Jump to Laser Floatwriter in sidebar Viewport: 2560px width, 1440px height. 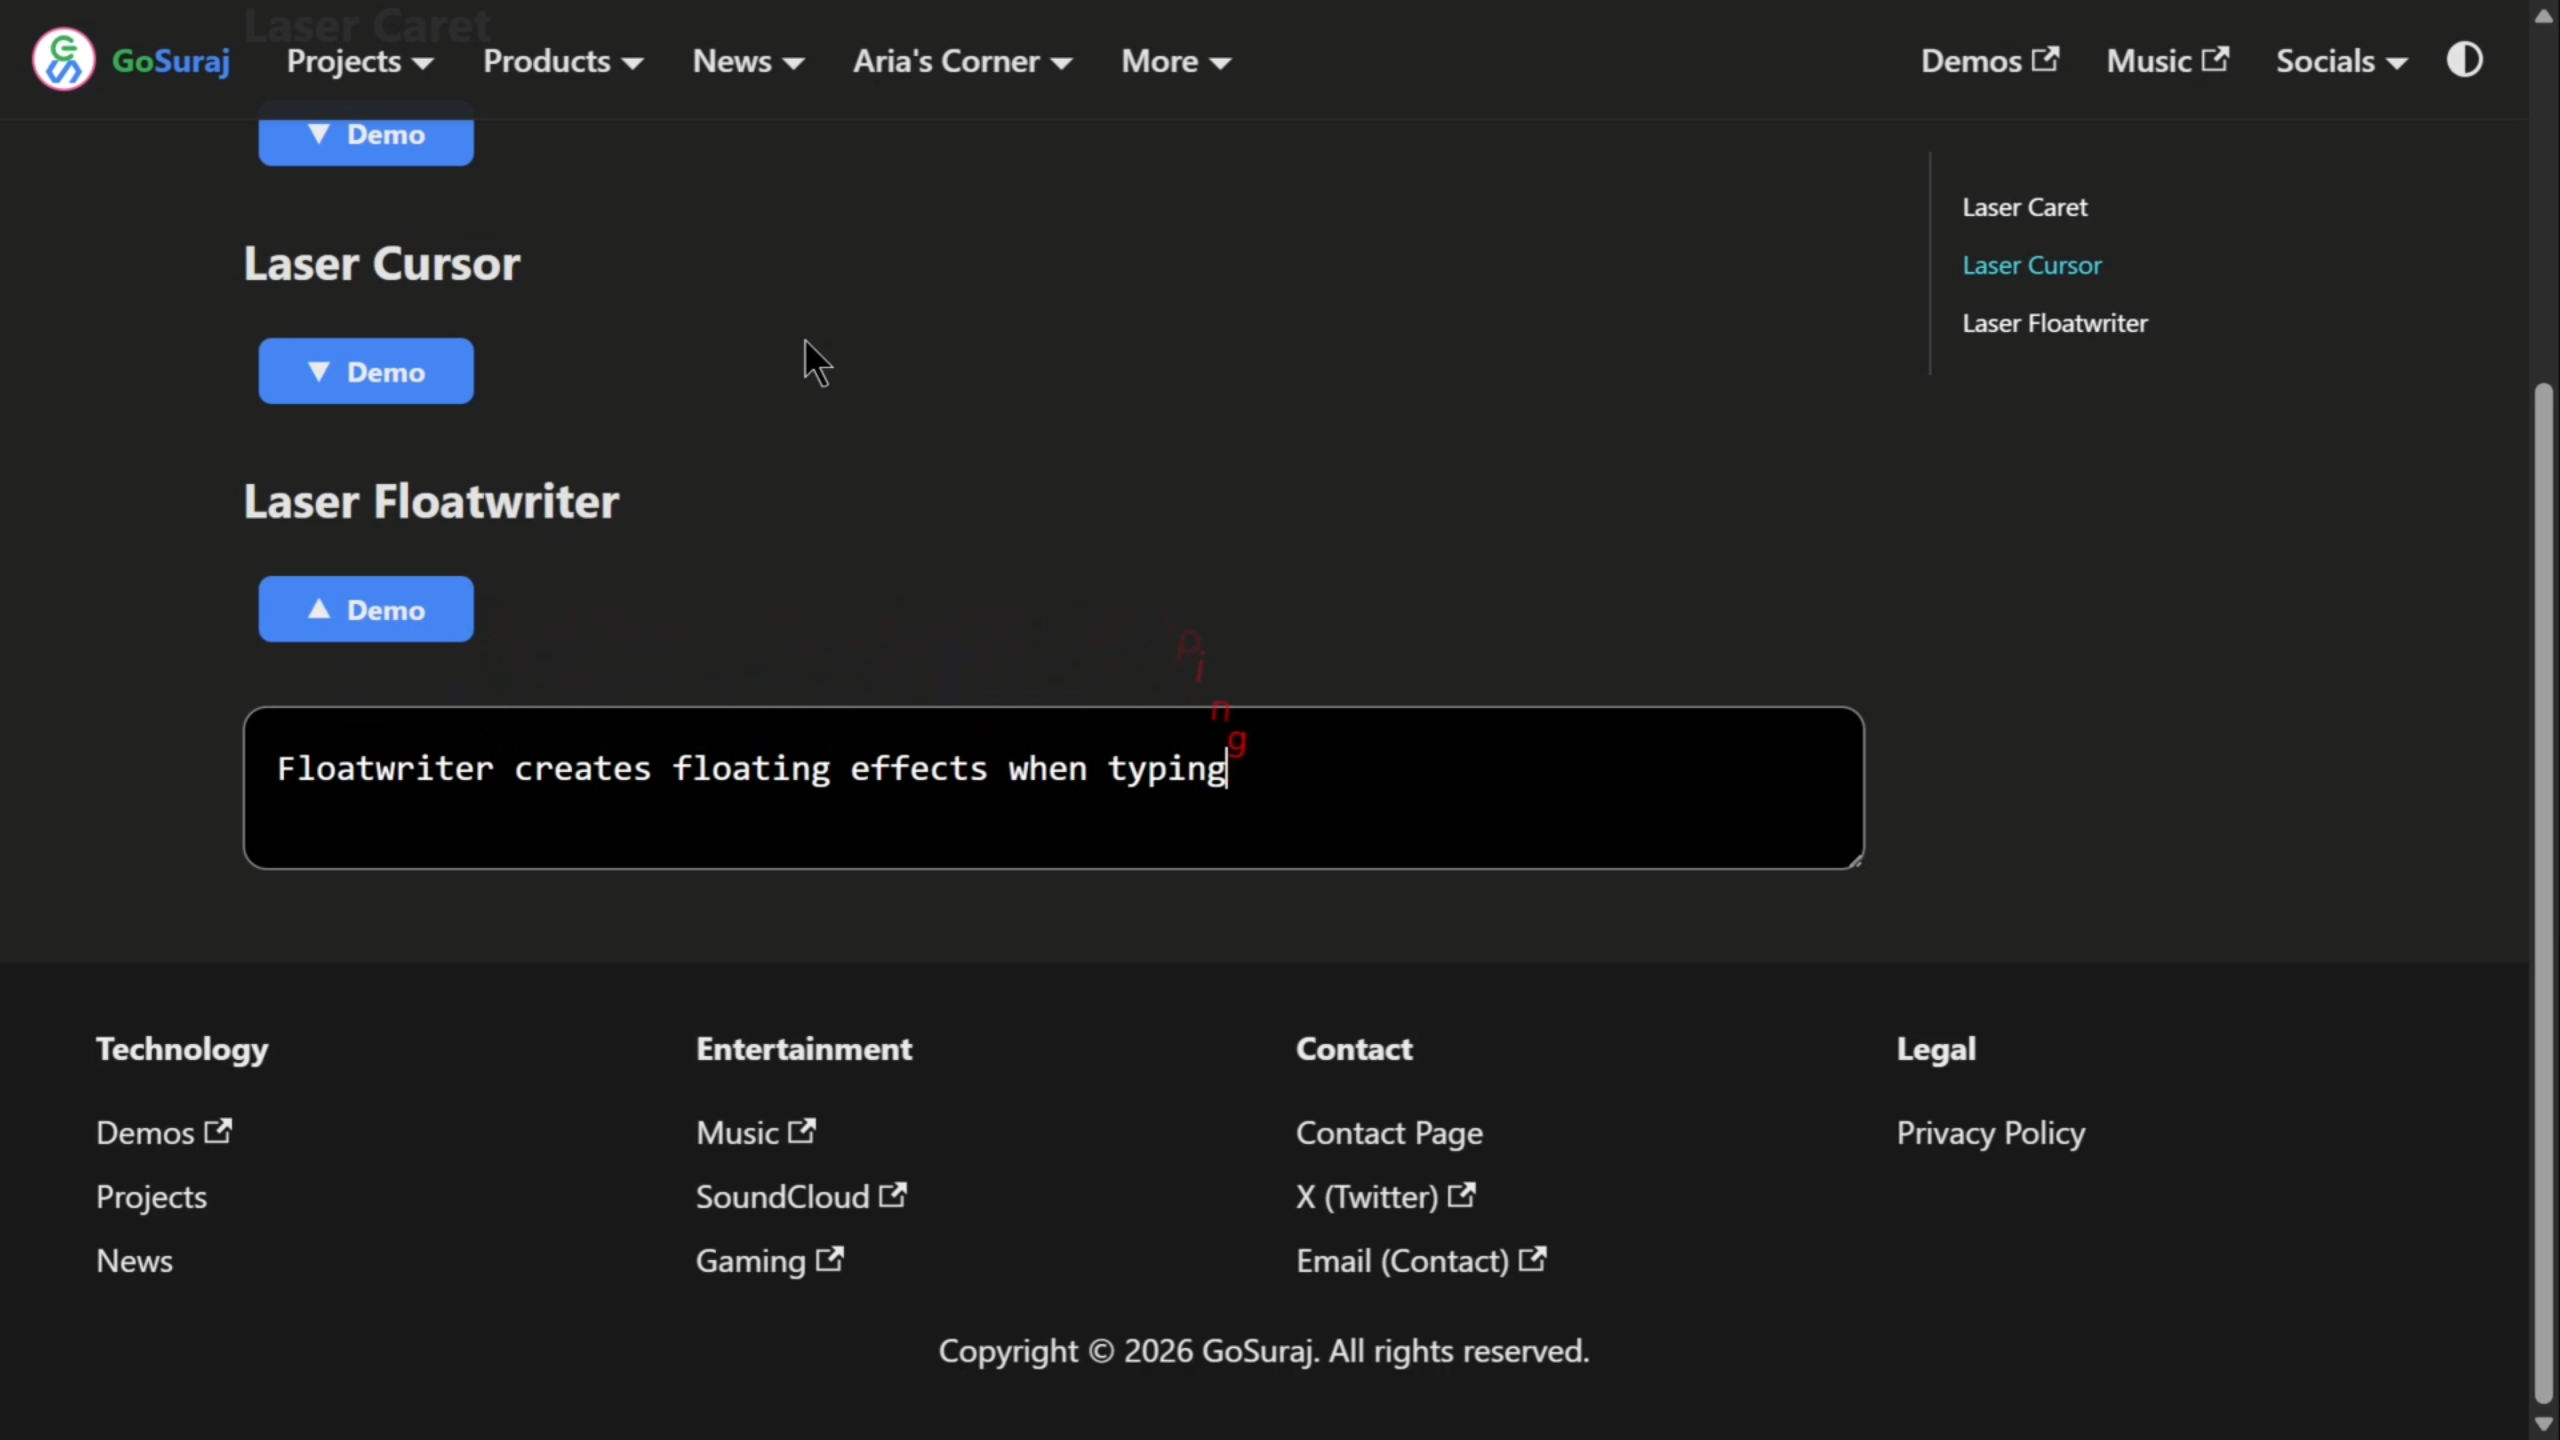[2054, 323]
